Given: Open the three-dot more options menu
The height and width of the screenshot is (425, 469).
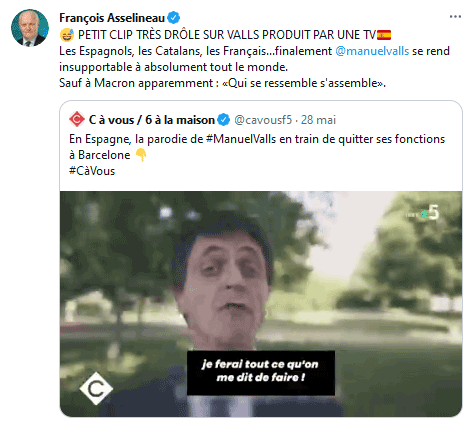Looking at the screenshot, I should (x=455, y=16).
